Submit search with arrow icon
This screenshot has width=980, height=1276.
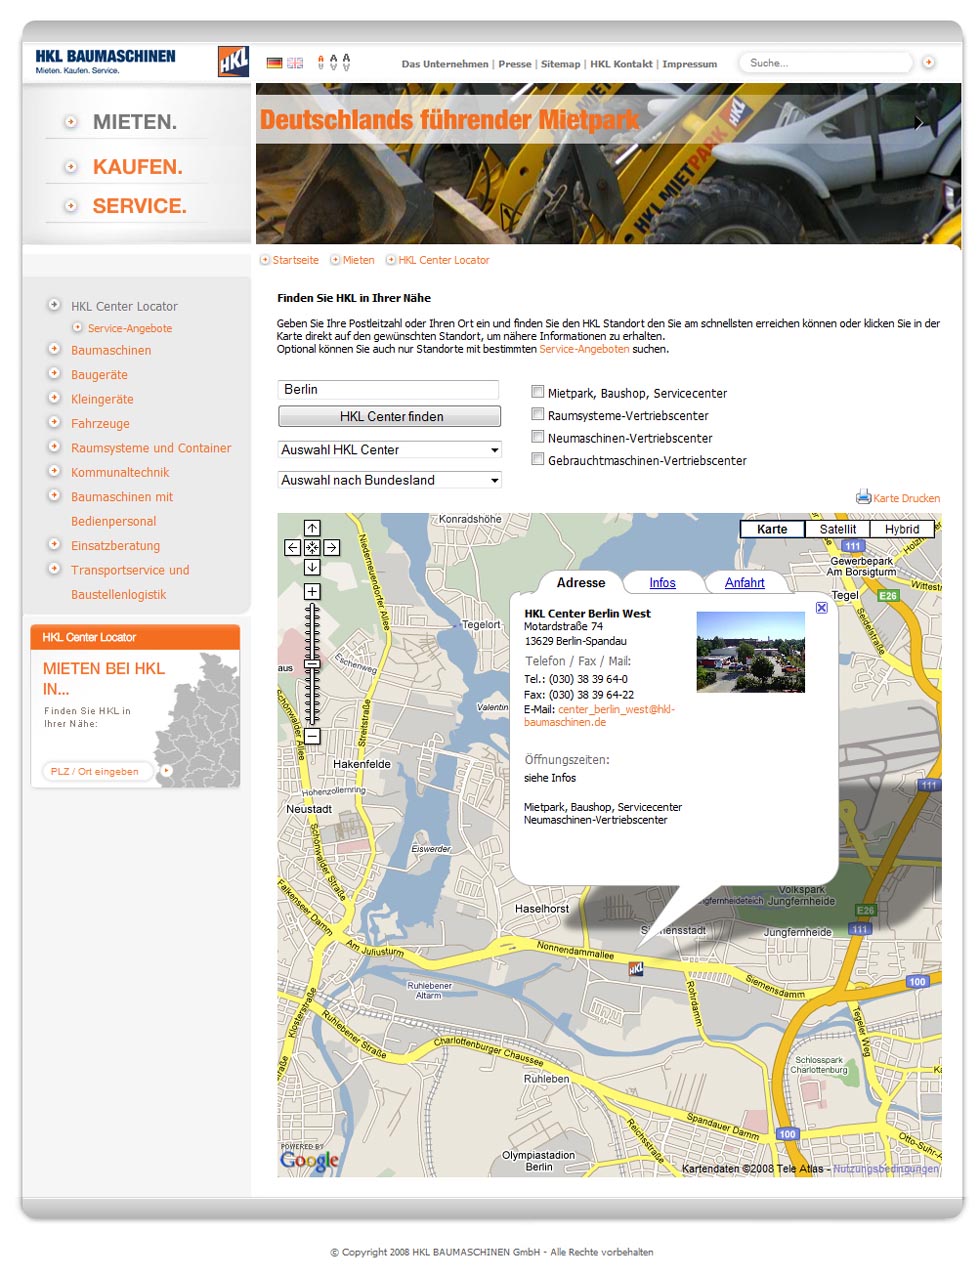point(928,63)
